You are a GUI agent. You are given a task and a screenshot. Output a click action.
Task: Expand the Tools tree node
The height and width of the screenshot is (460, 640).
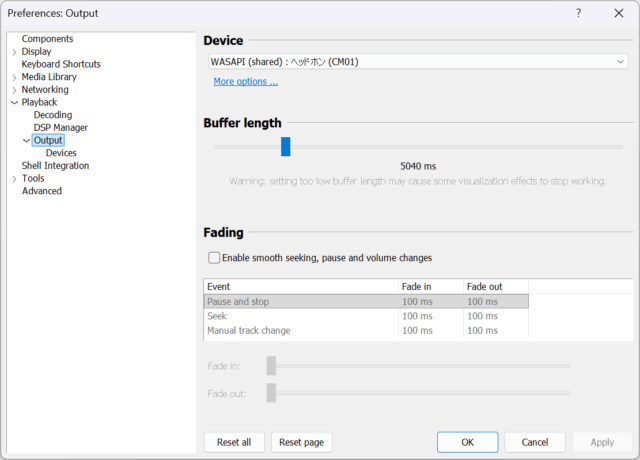tap(14, 179)
